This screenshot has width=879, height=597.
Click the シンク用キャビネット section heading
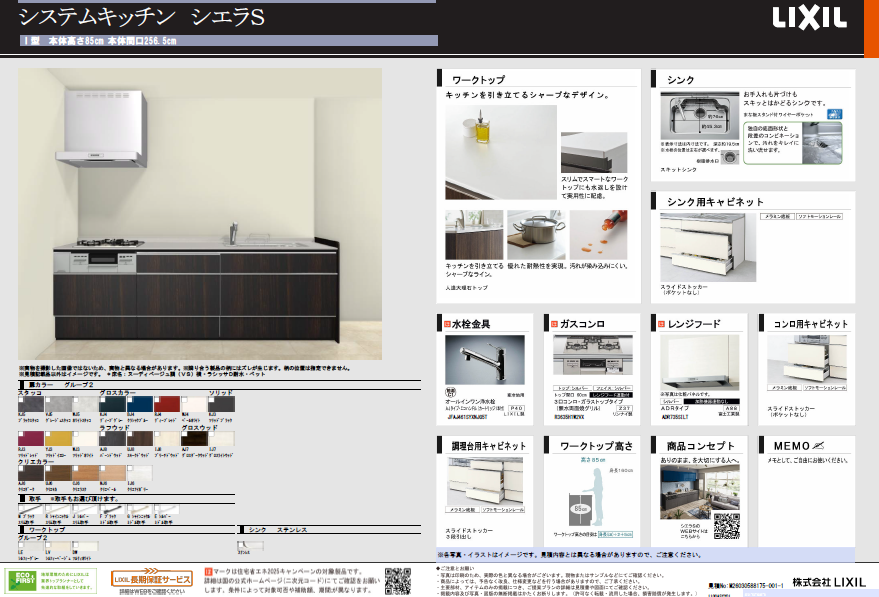click(x=715, y=202)
